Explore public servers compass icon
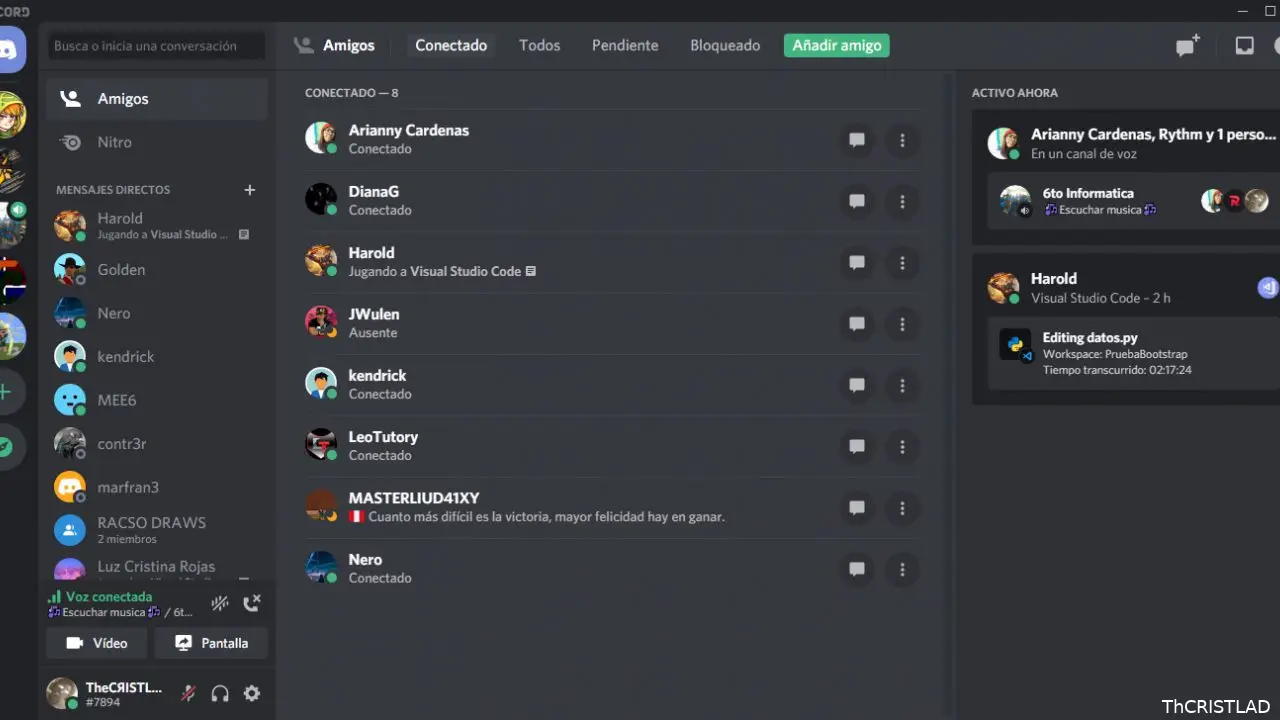Image resolution: width=1280 pixels, height=720 pixels. pyautogui.click(x=8, y=446)
